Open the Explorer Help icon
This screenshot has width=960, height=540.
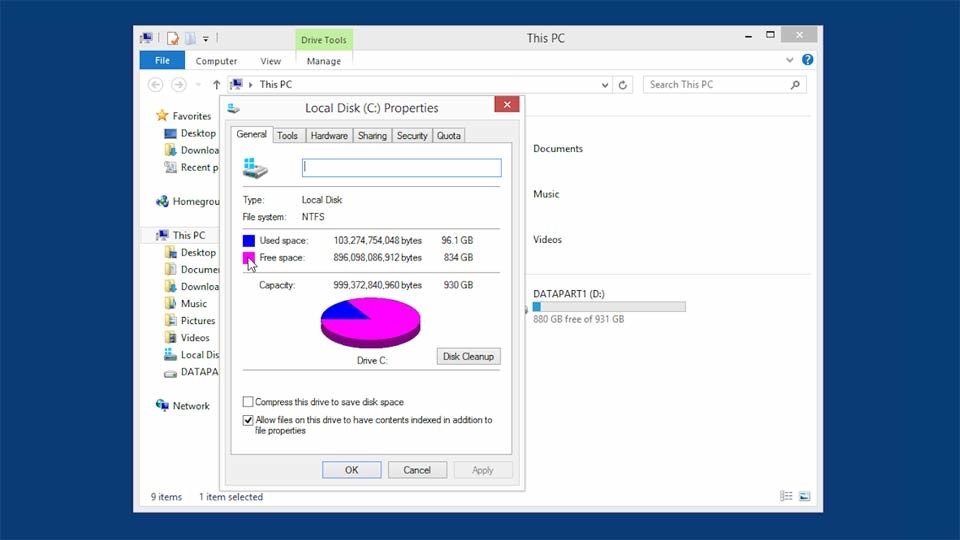808,60
